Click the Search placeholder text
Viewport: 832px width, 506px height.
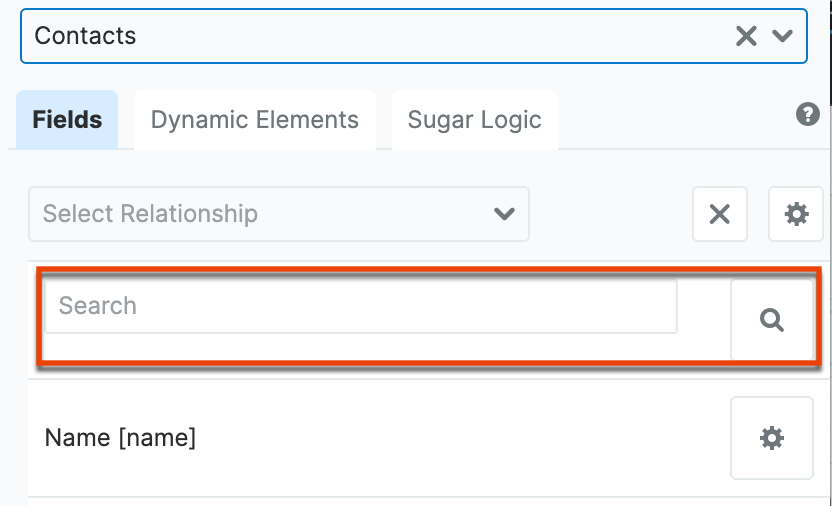pos(97,306)
